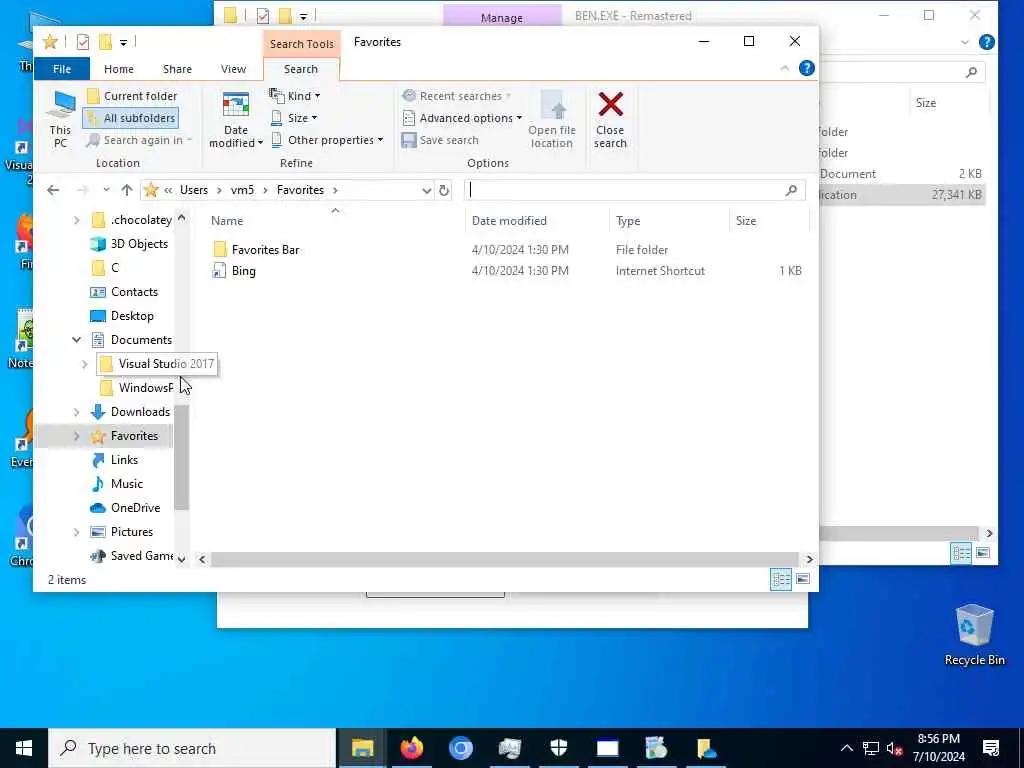The height and width of the screenshot is (768, 1024).
Task: Go back with the left arrow
Action: pyautogui.click(x=53, y=190)
